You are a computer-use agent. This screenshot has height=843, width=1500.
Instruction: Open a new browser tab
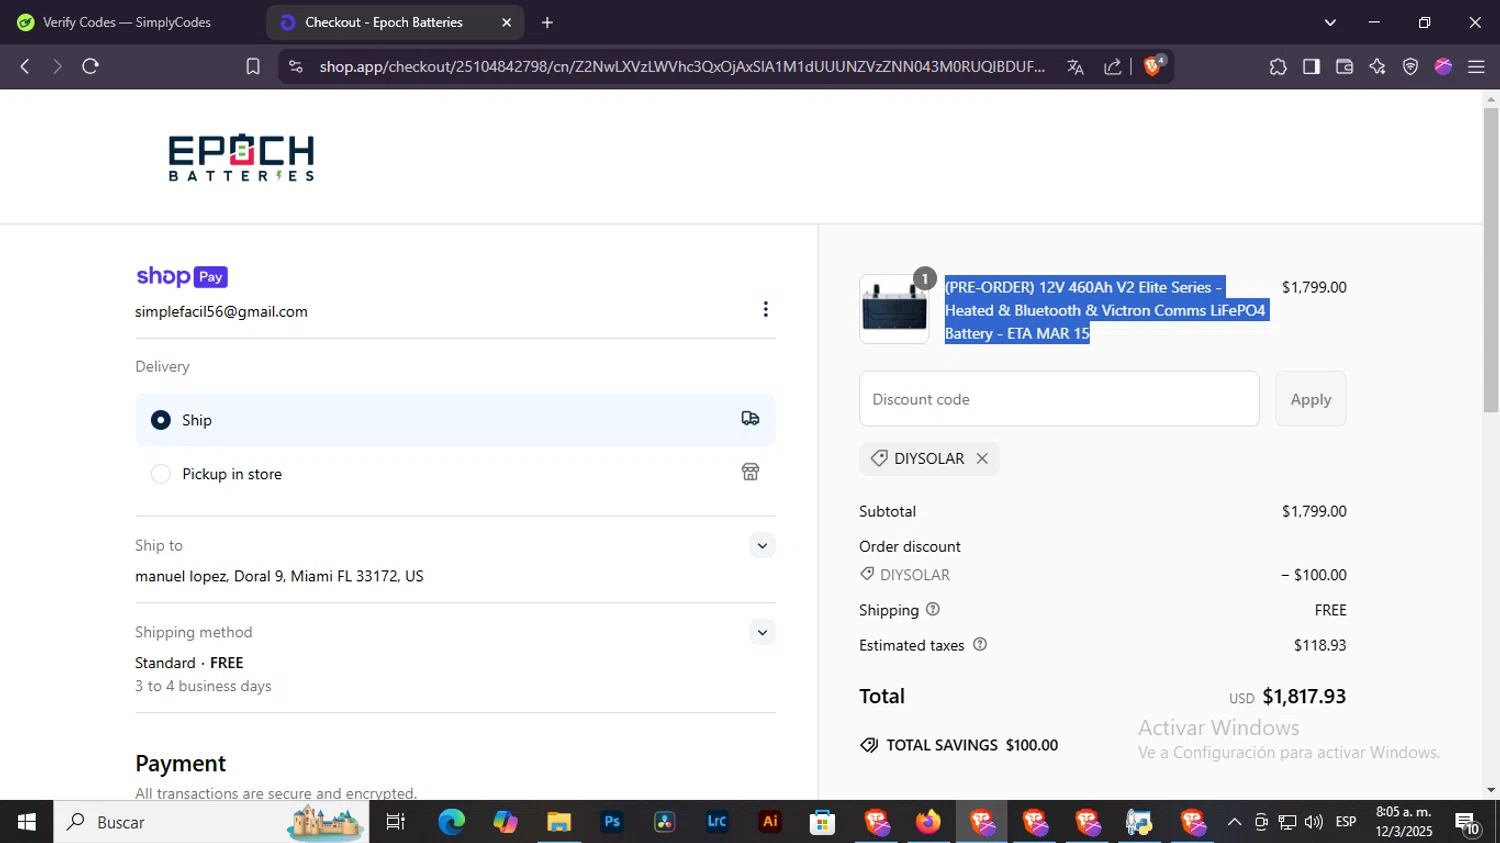pyautogui.click(x=547, y=22)
